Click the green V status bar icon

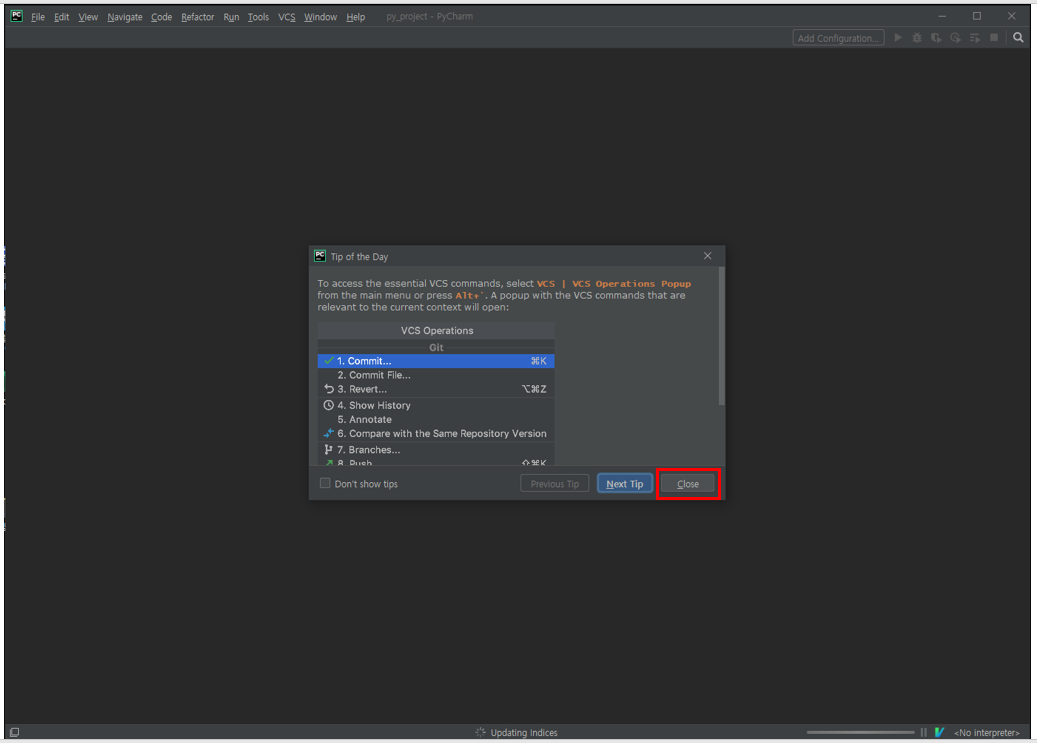click(939, 732)
